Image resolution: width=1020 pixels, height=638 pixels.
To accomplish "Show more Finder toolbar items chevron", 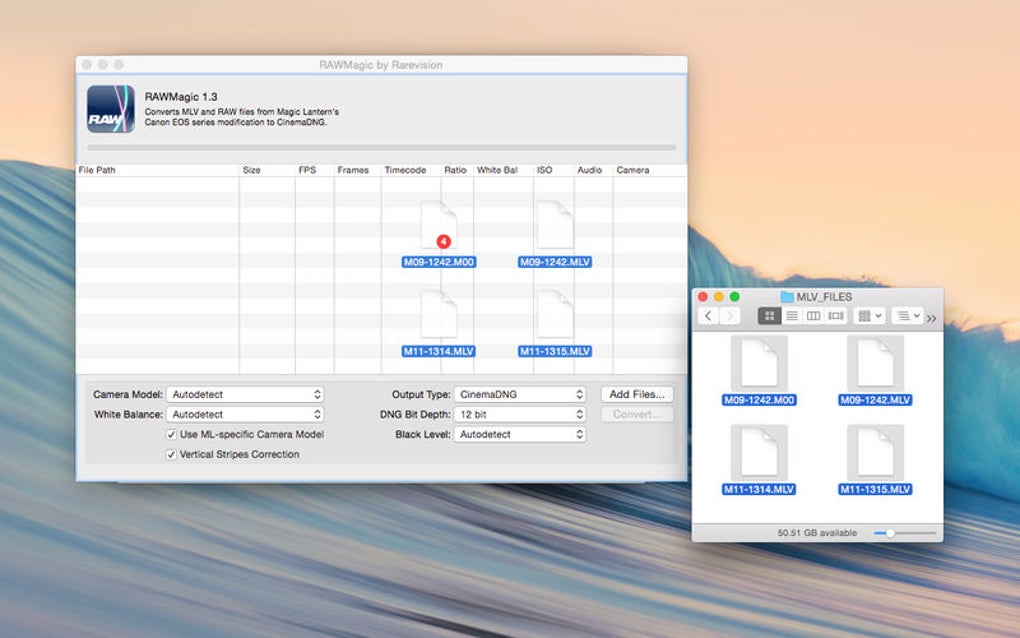I will 932,318.
